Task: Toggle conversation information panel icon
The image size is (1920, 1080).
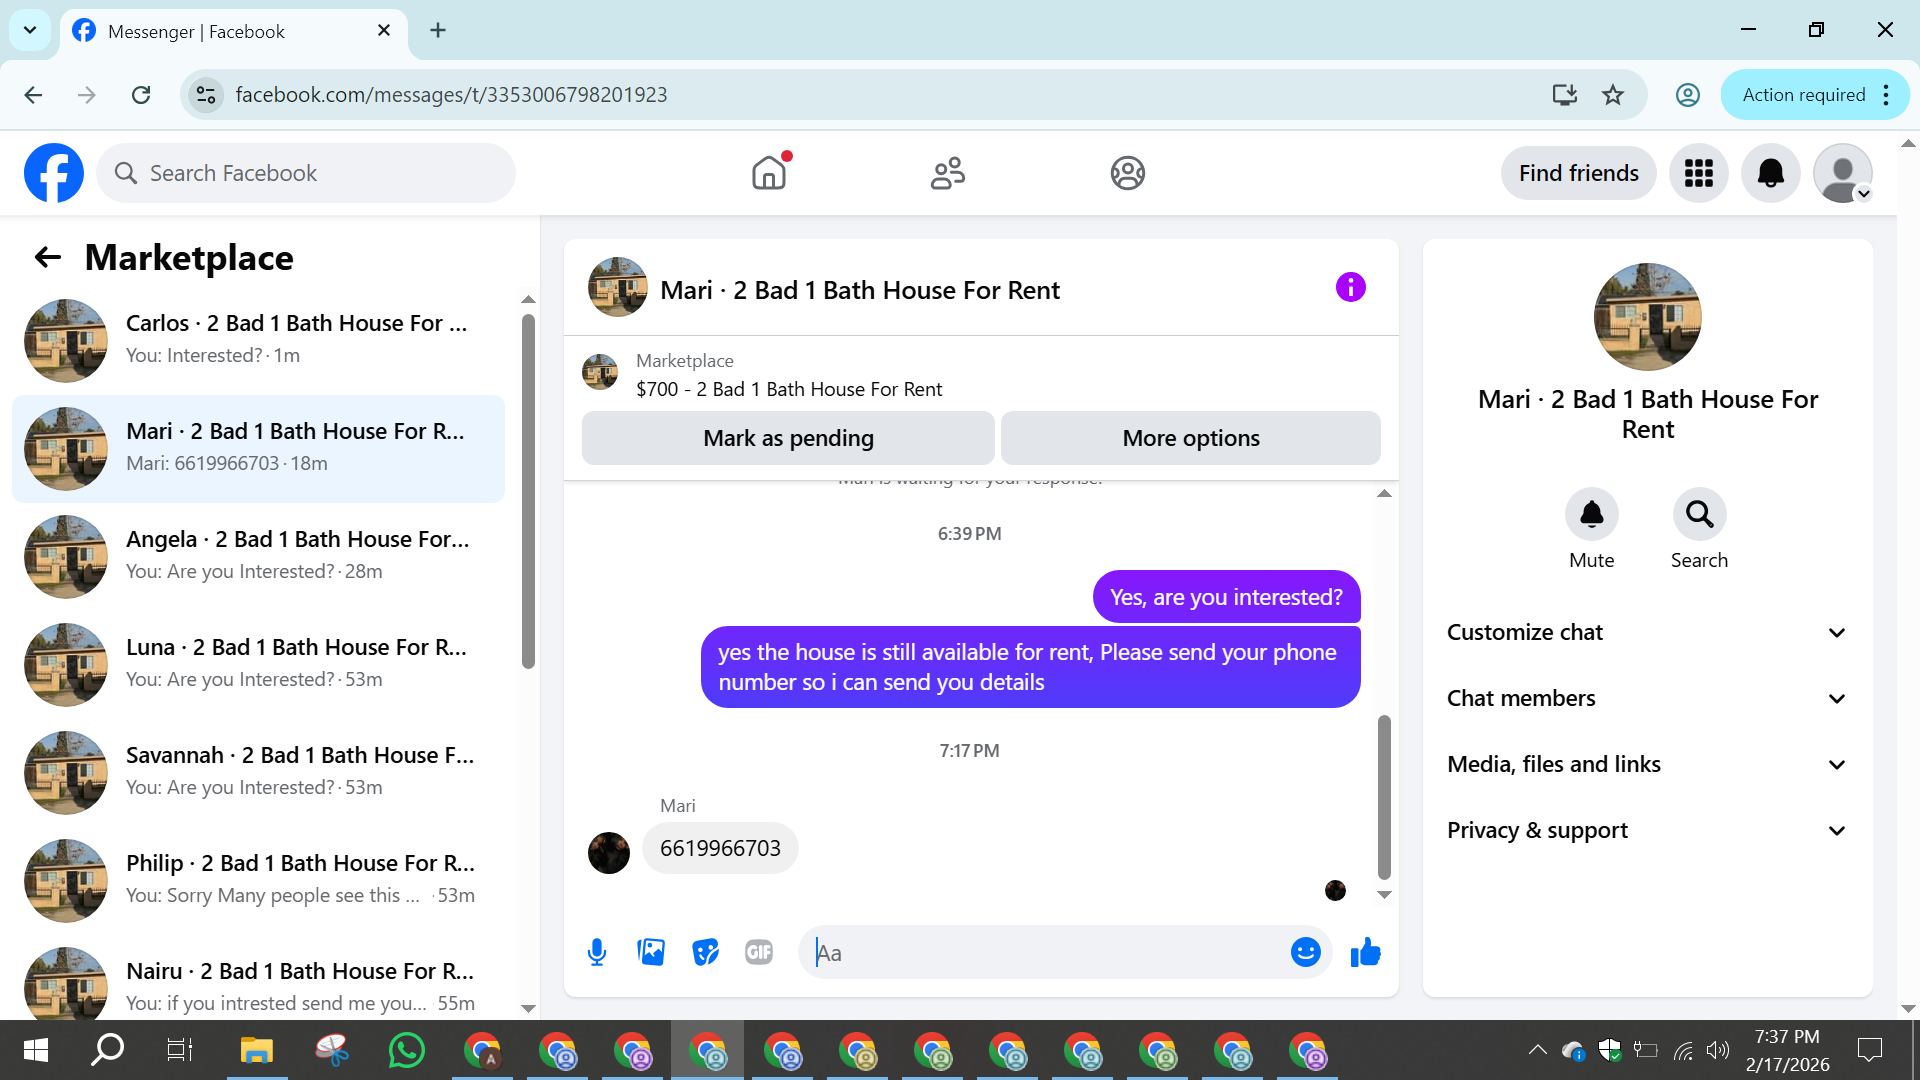Action: (1350, 288)
